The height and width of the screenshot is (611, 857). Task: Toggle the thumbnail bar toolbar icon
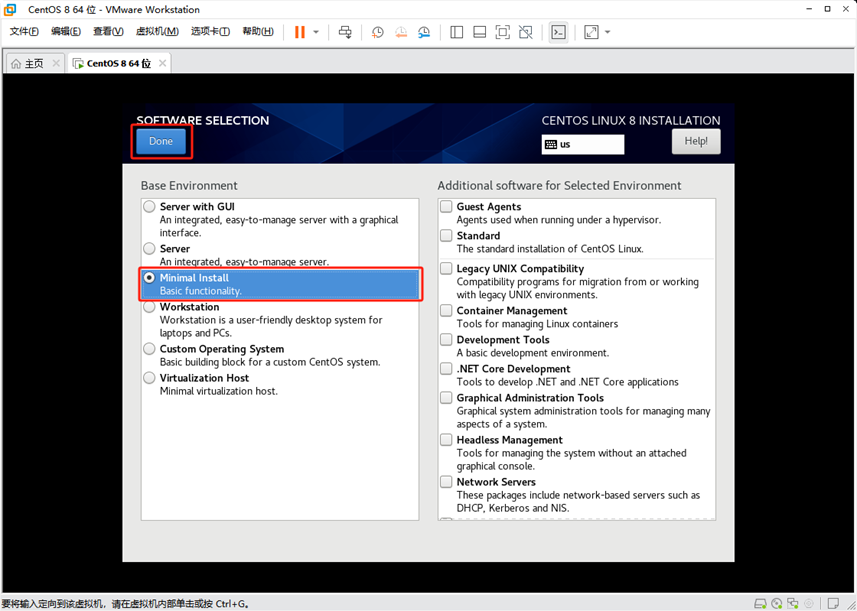click(479, 32)
